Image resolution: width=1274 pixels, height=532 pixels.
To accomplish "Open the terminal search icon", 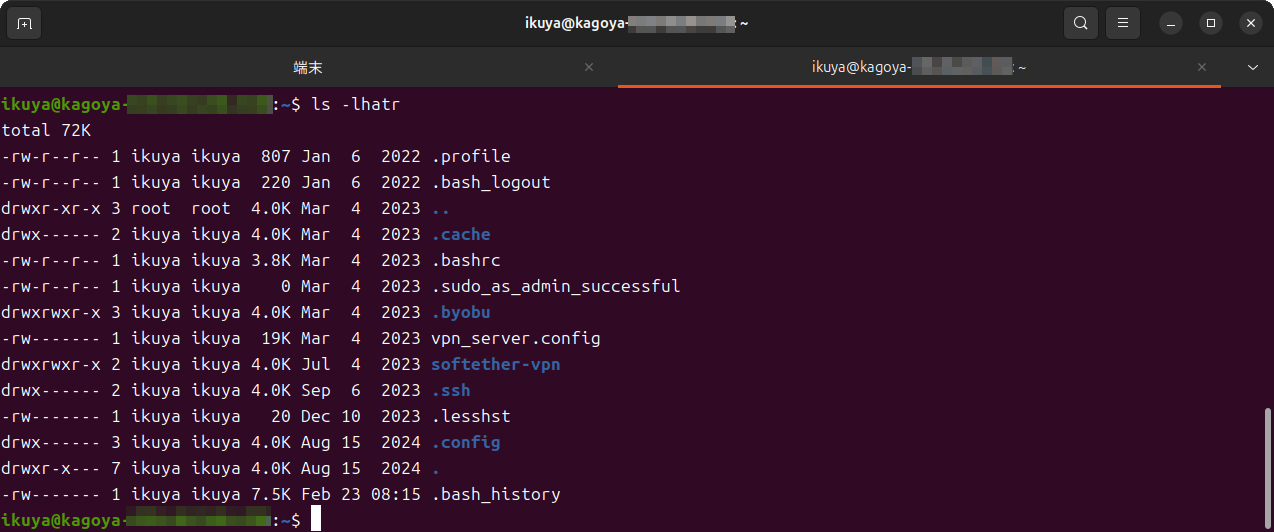I will pyautogui.click(x=1080, y=23).
